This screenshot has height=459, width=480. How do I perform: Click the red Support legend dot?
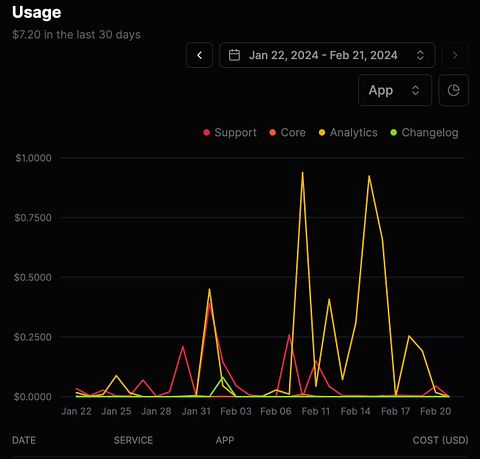point(207,133)
